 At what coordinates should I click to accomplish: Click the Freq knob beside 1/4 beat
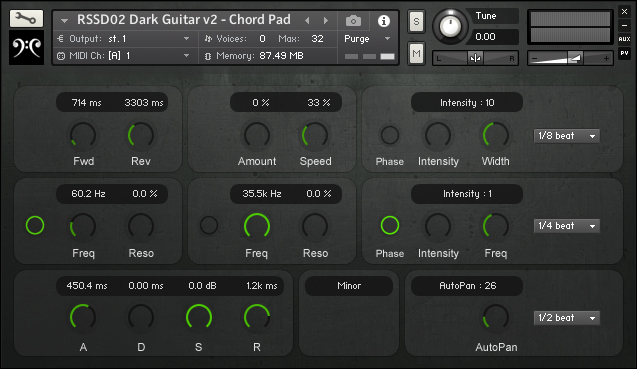[x=496, y=226]
